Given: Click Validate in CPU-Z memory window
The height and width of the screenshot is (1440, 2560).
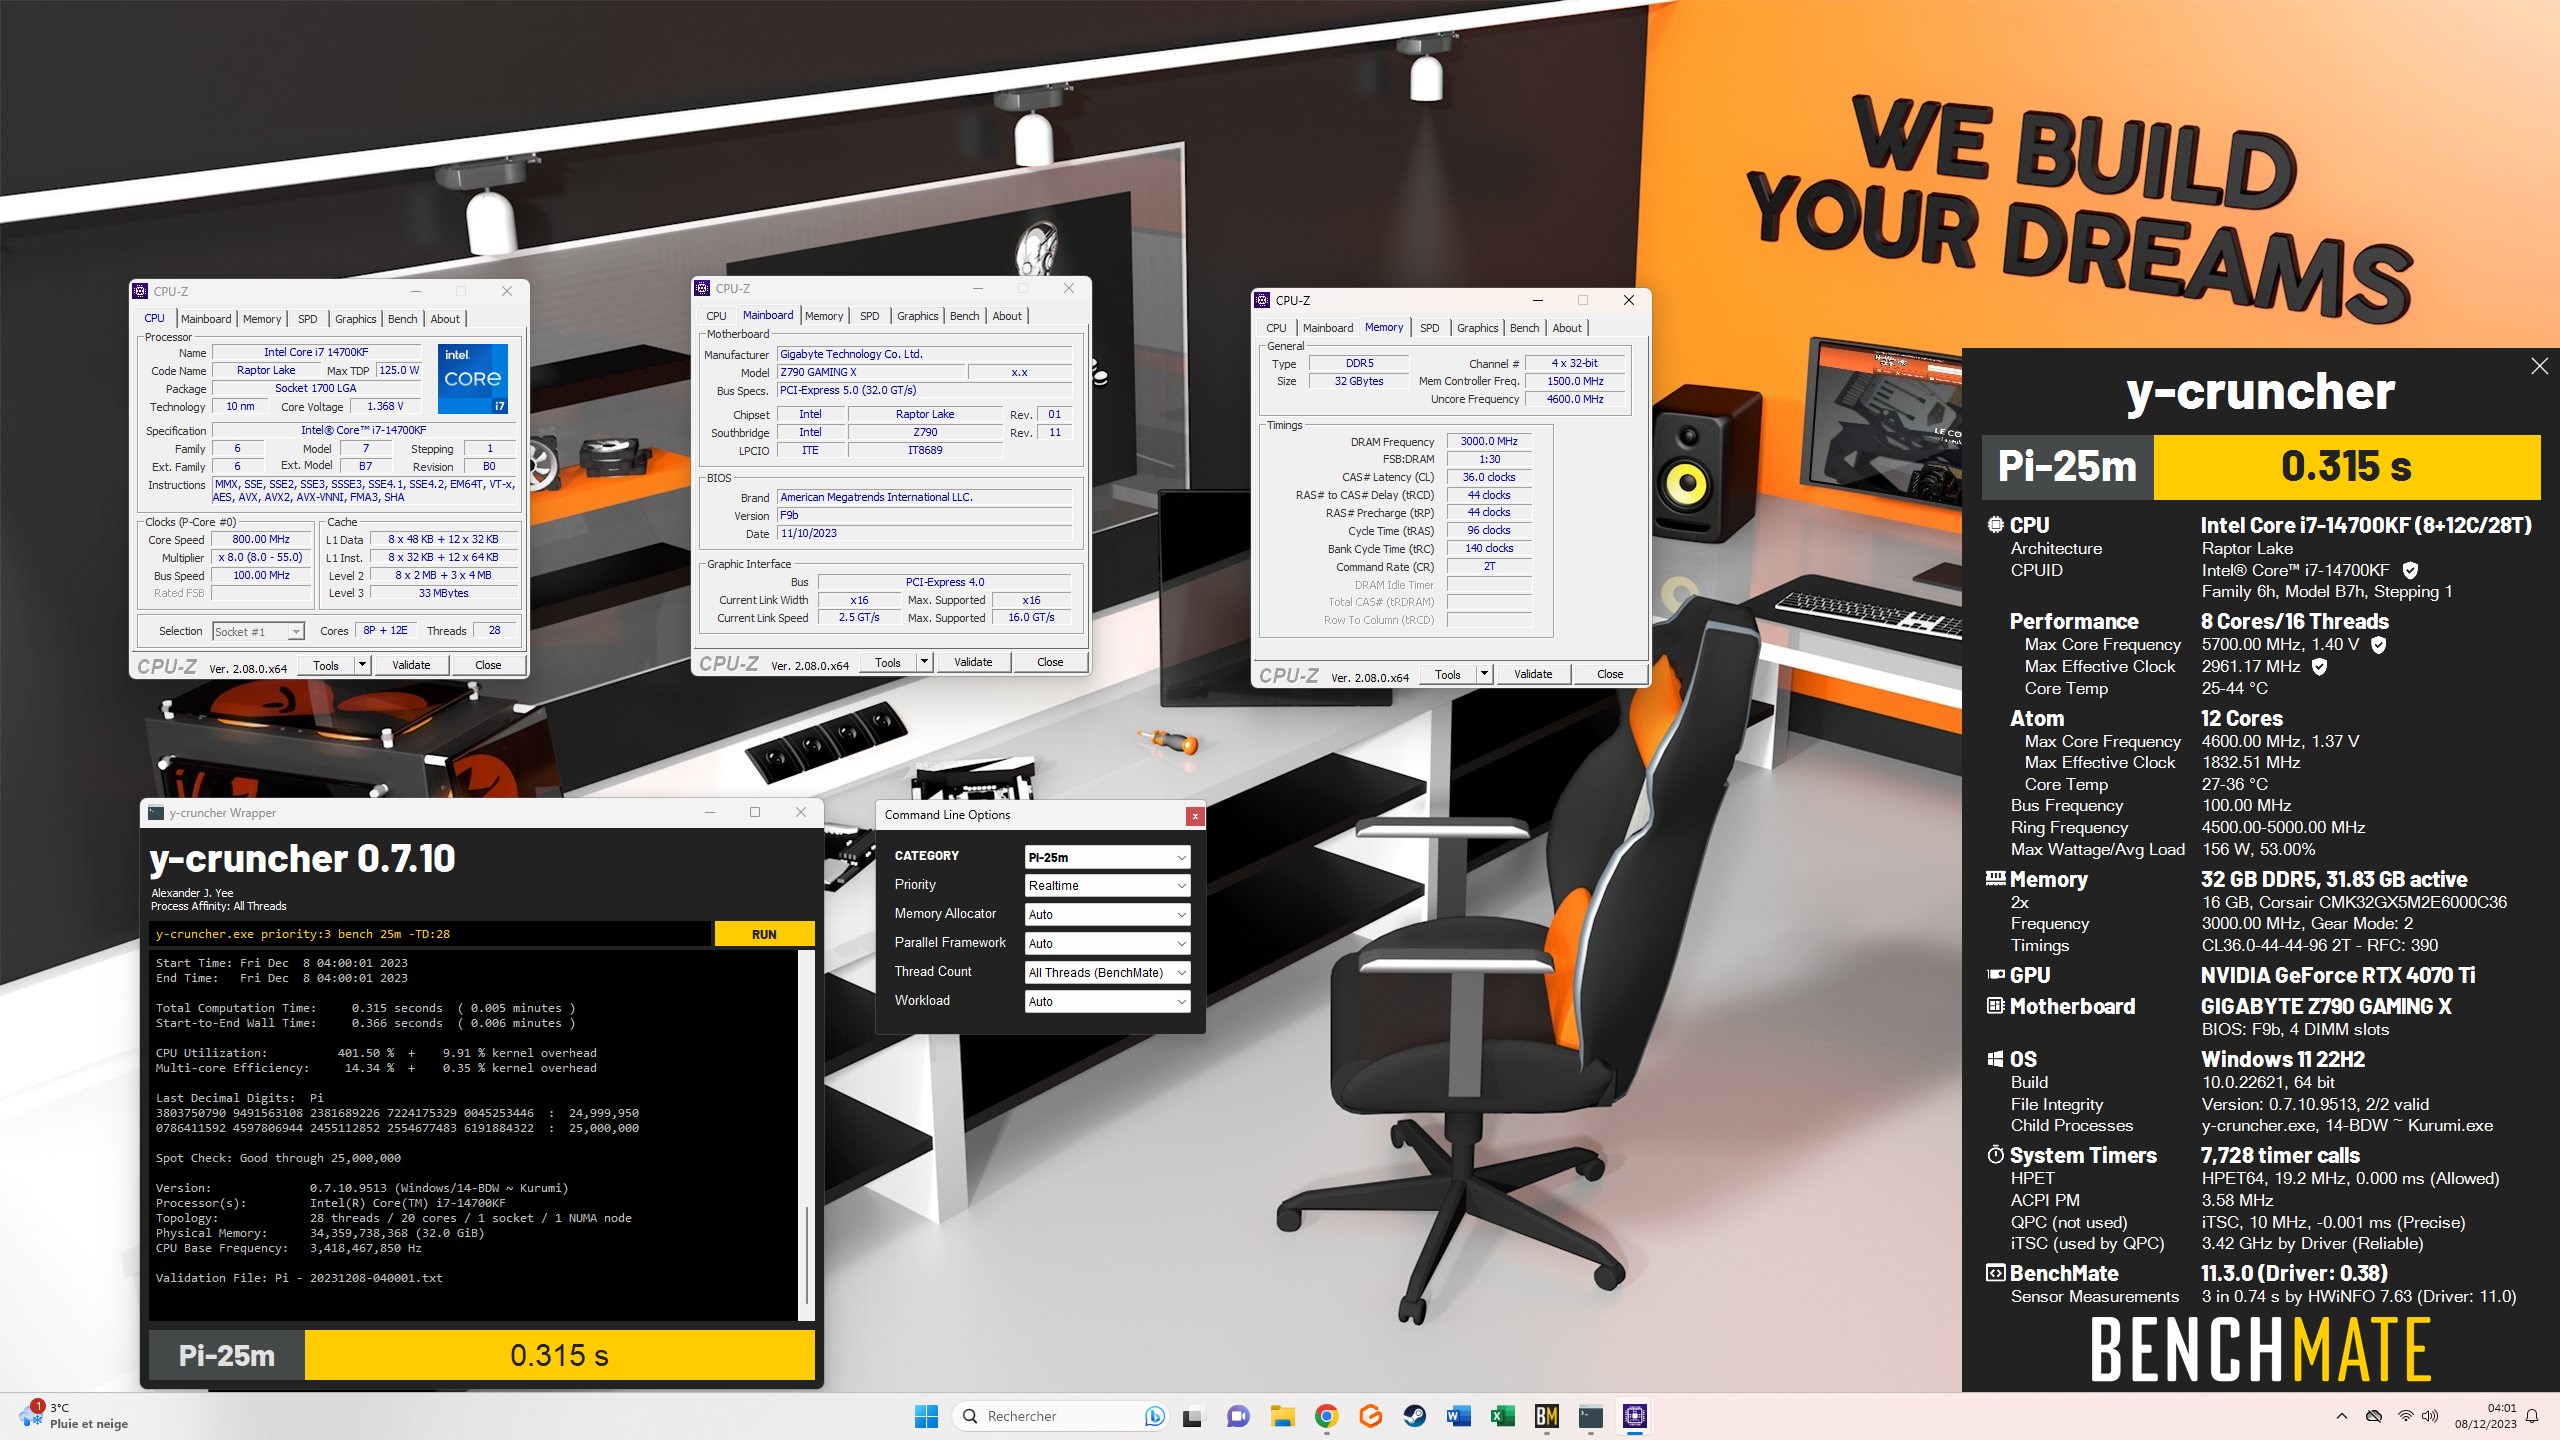Looking at the screenshot, I should click(1533, 674).
